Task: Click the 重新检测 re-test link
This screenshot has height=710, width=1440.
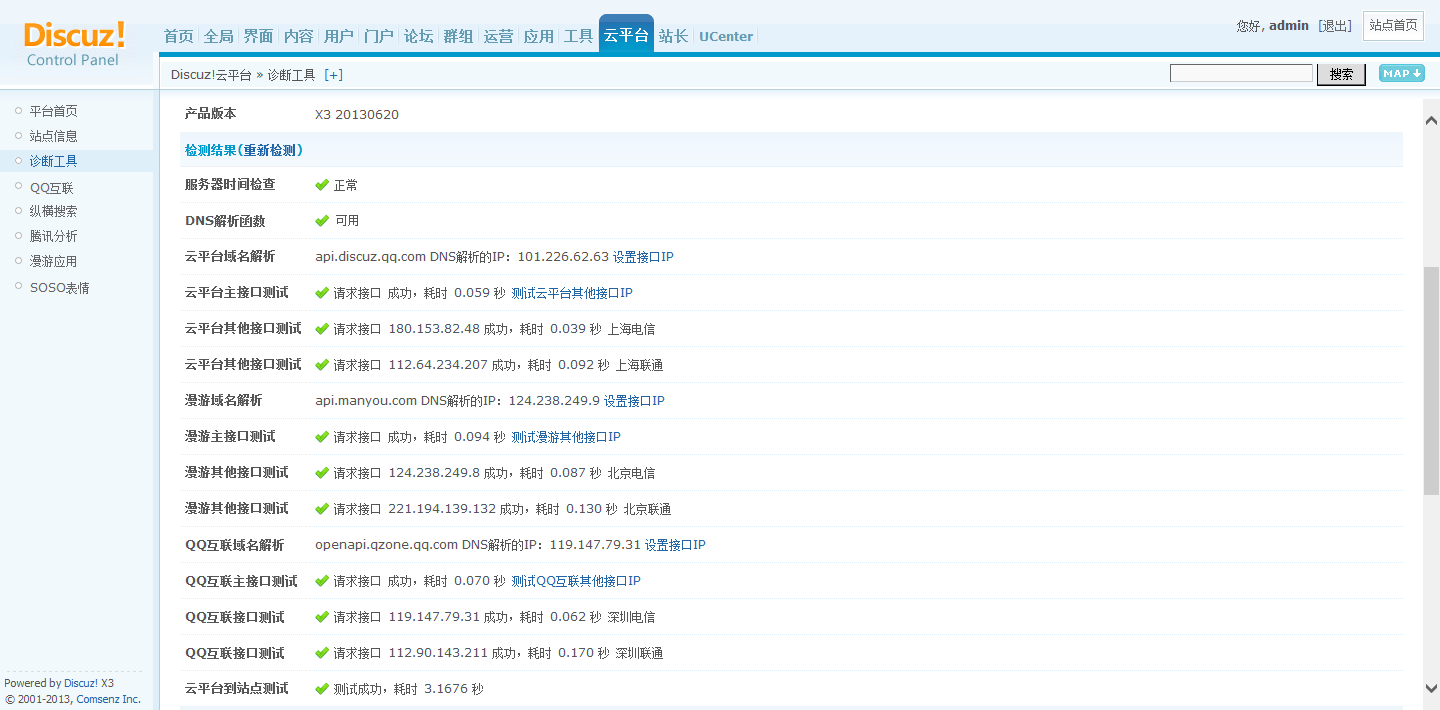Action: [x=270, y=150]
